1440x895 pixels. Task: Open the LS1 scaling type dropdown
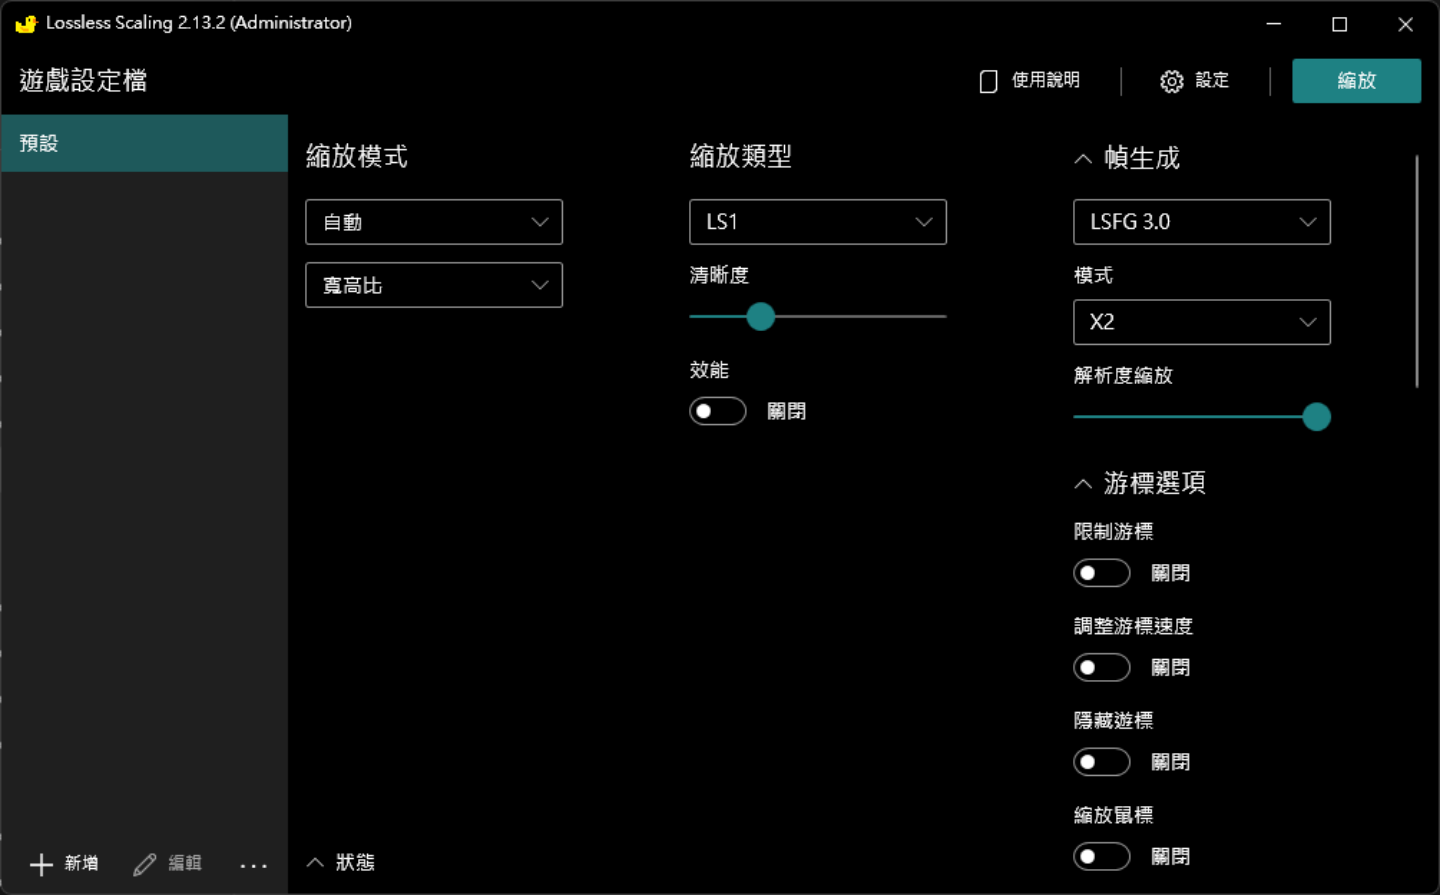point(818,222)
